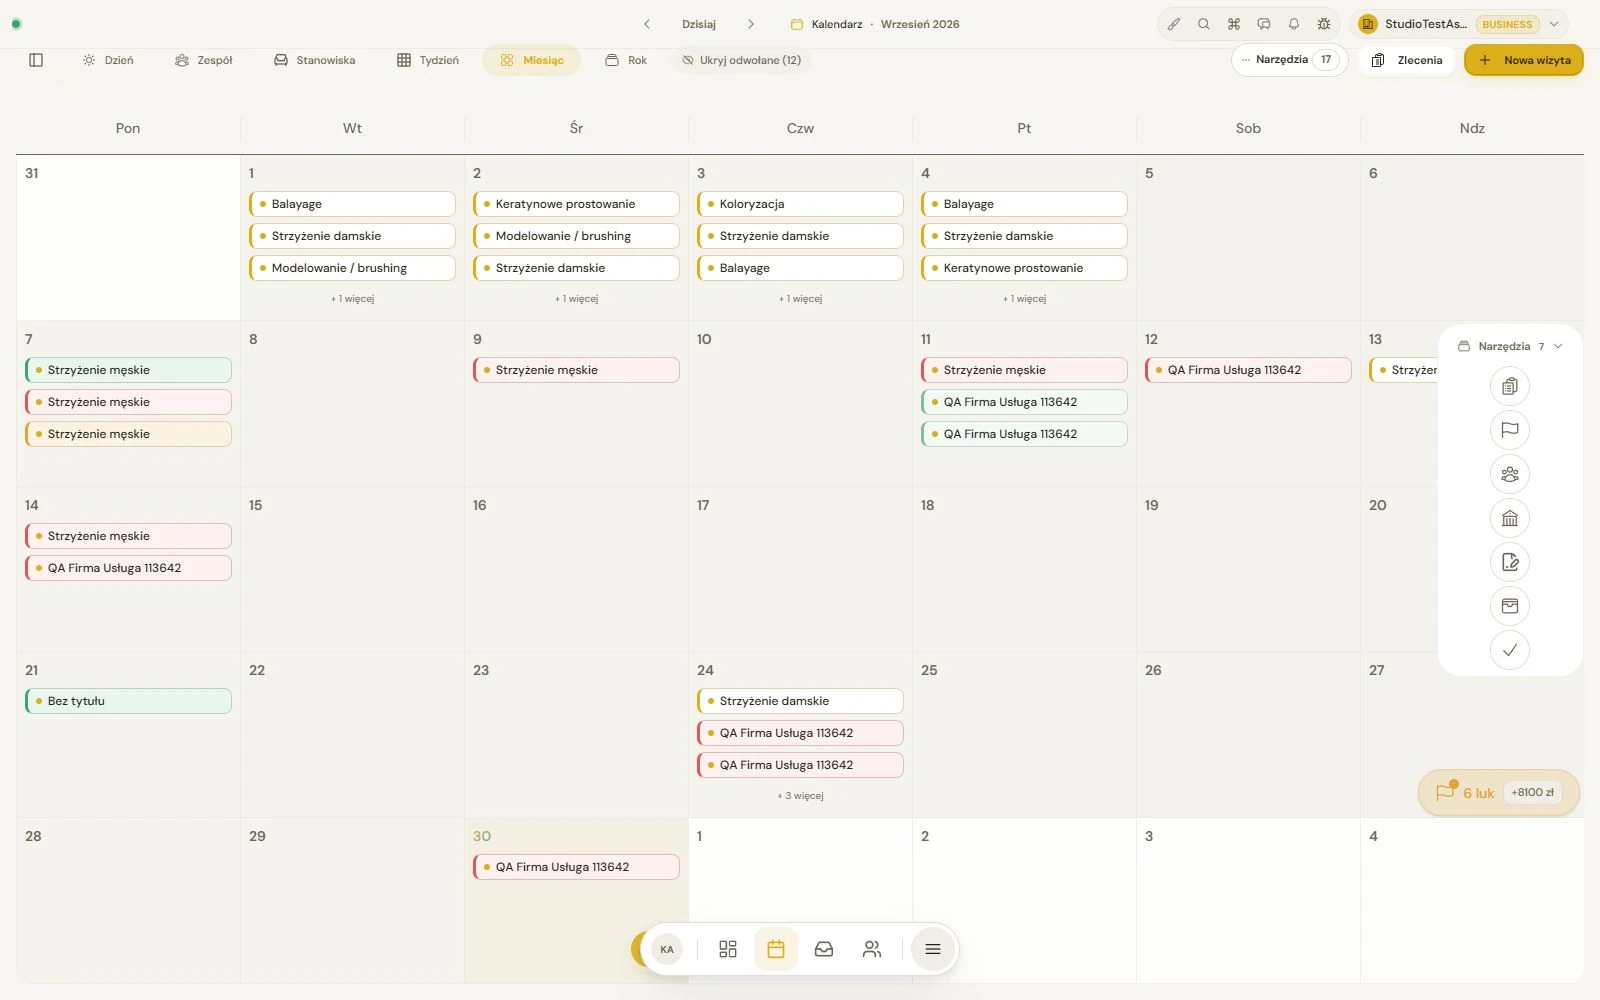
Task: Click the checkmark tool icon
Action: click(x=1510, y=650)
